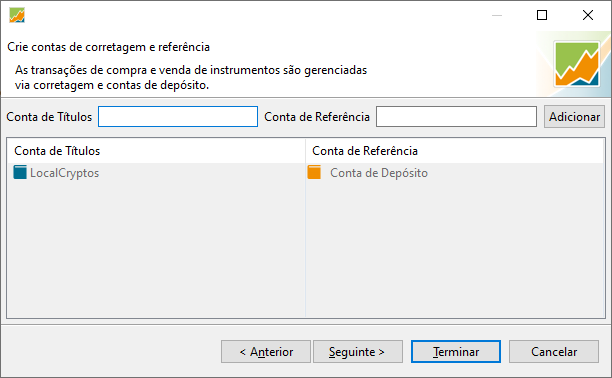Click the large chart logo in header
Viewport: 612px width, 378px height.
577,64
